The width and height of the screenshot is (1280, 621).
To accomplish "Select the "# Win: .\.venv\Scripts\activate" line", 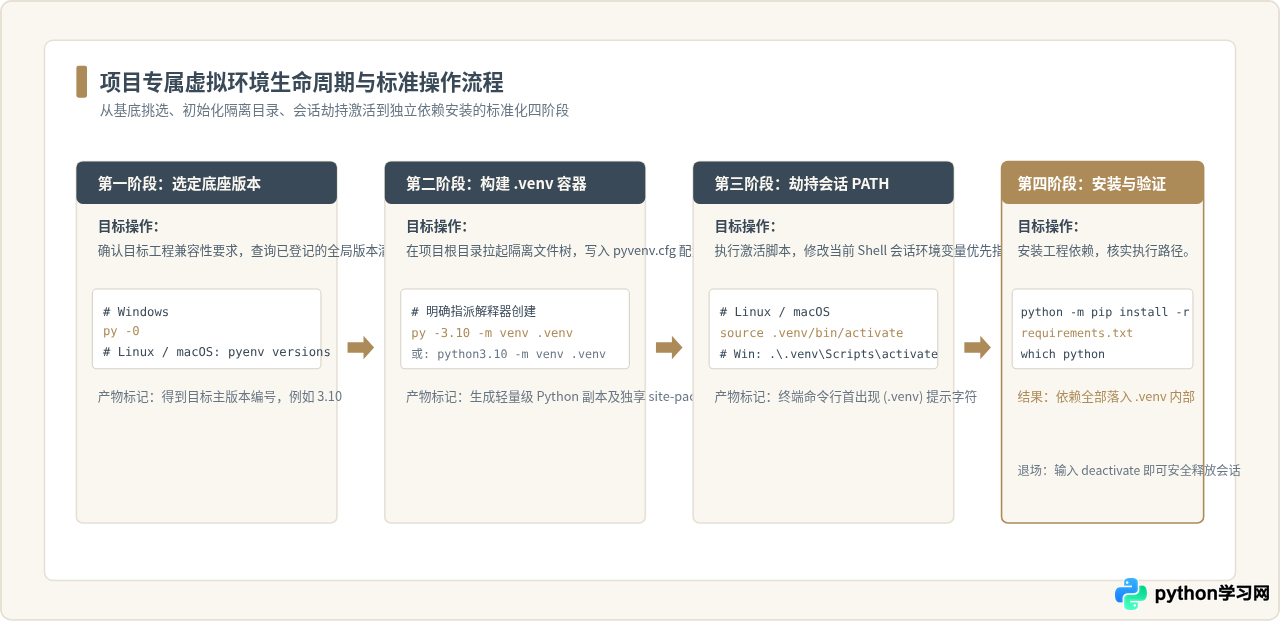I will click(829, 354).
